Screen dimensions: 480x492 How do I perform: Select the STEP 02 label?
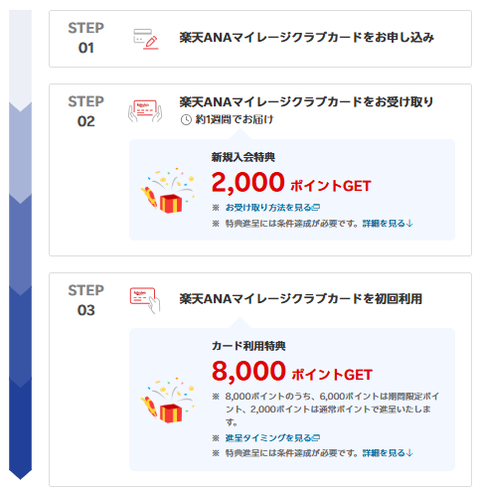pyautogui.click(x=86, y=111)
